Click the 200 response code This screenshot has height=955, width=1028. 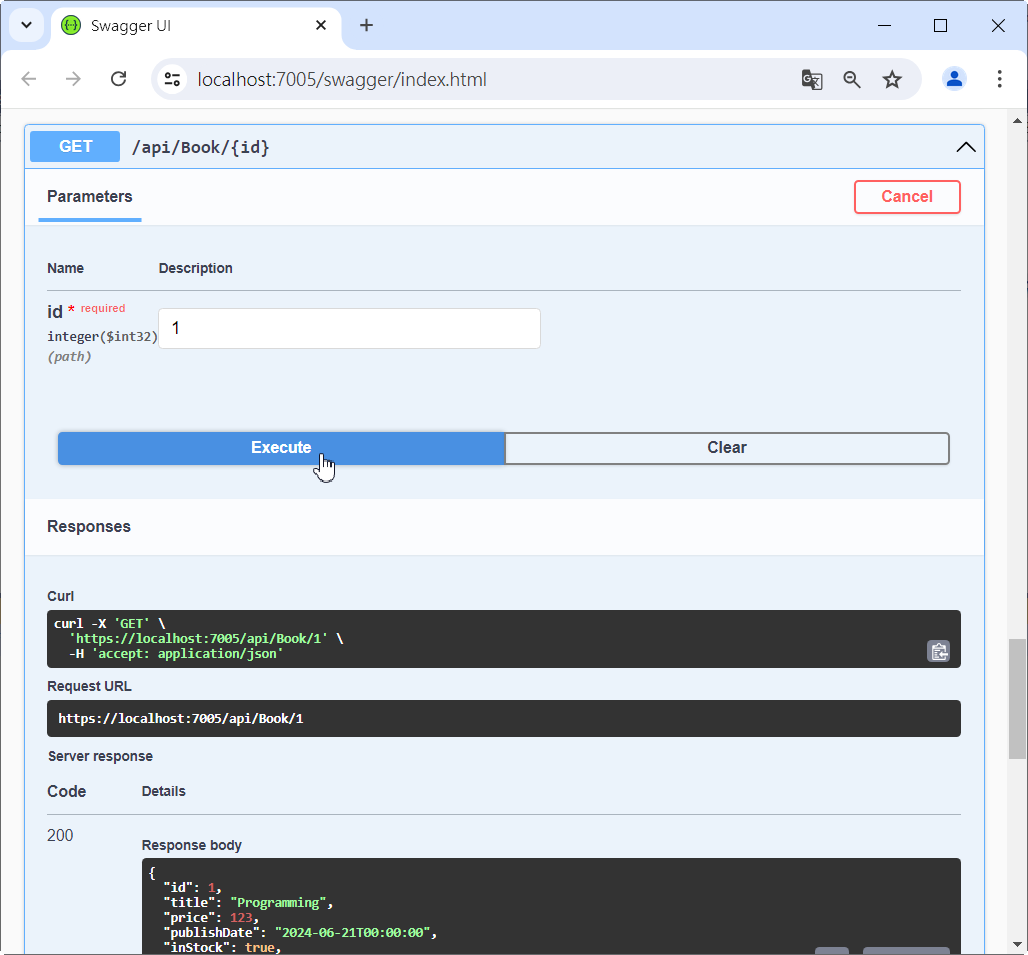60,835
